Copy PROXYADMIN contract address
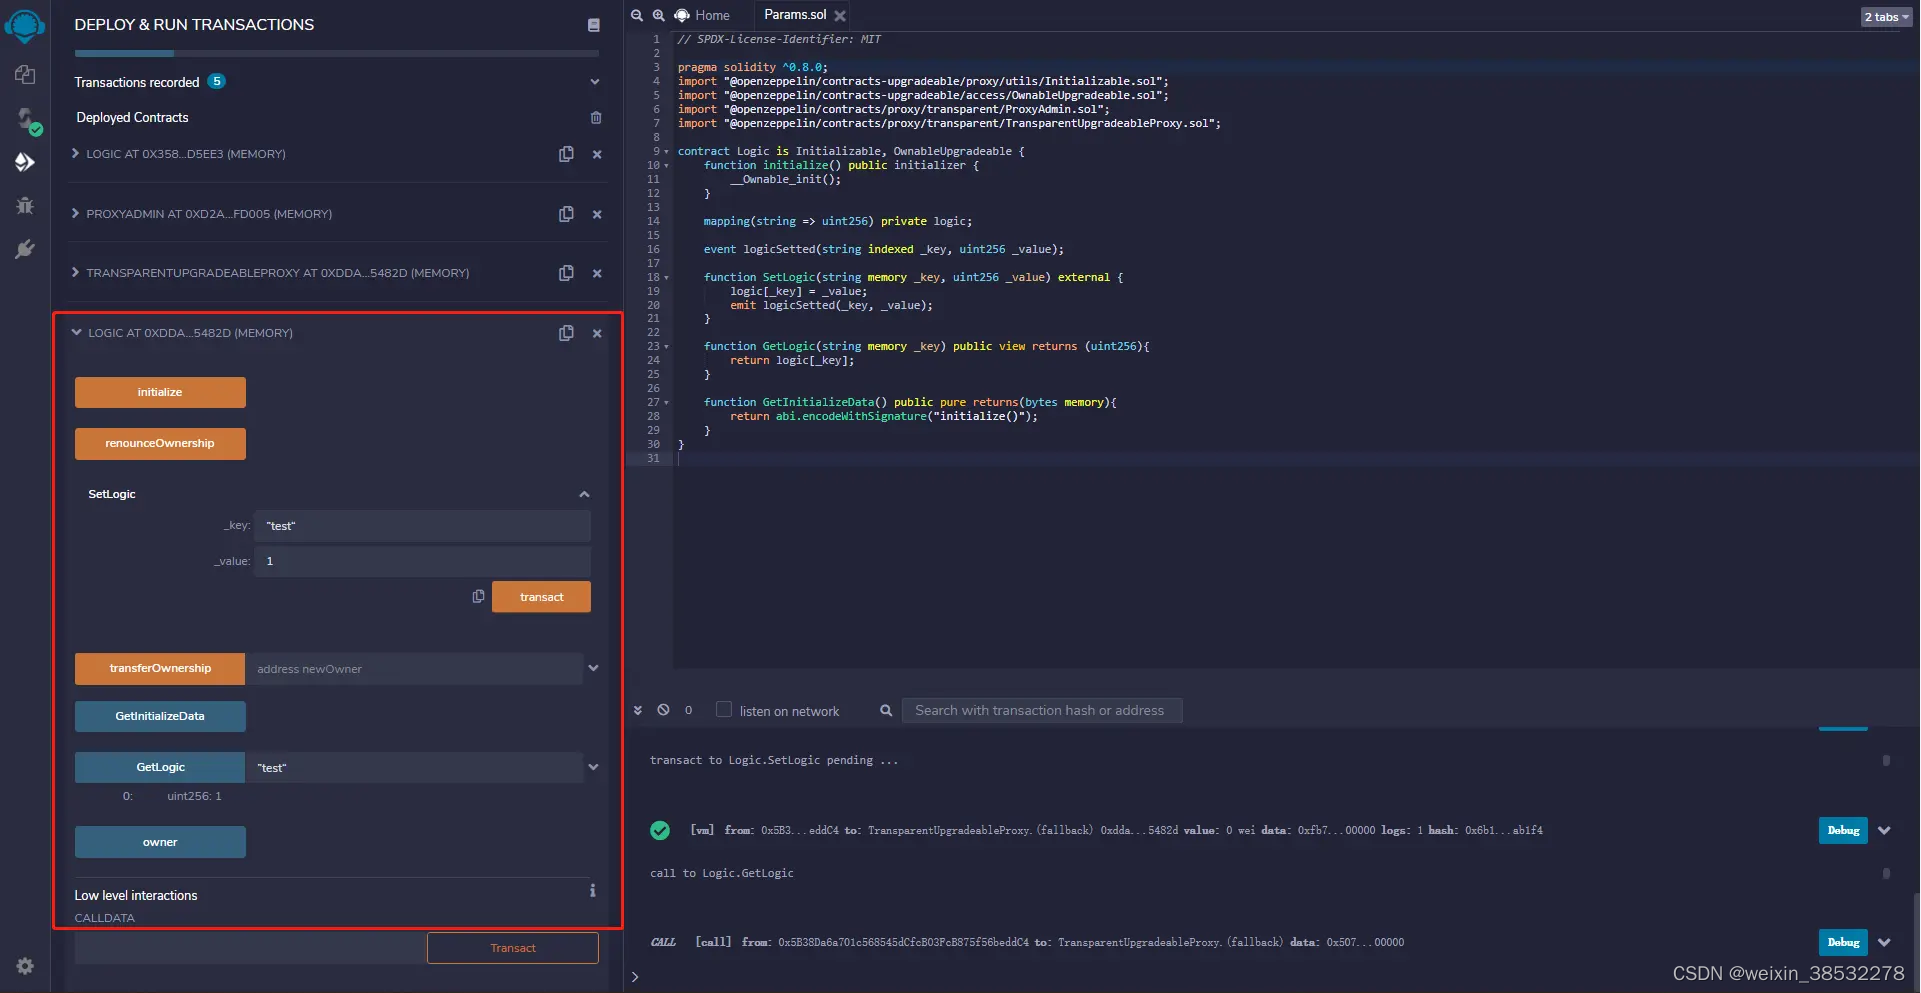The height and width of the screenshot is (993, 1921). tap(566, 214)
